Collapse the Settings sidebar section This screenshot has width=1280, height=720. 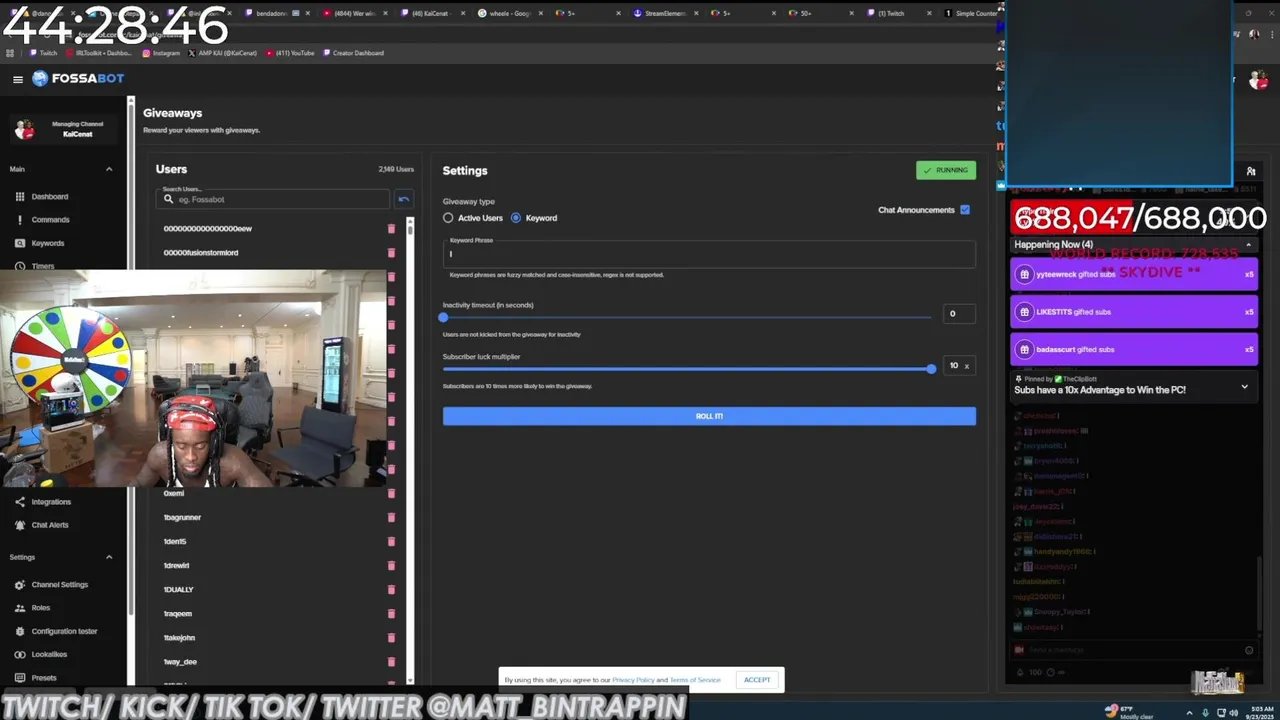tap(109, 557)
